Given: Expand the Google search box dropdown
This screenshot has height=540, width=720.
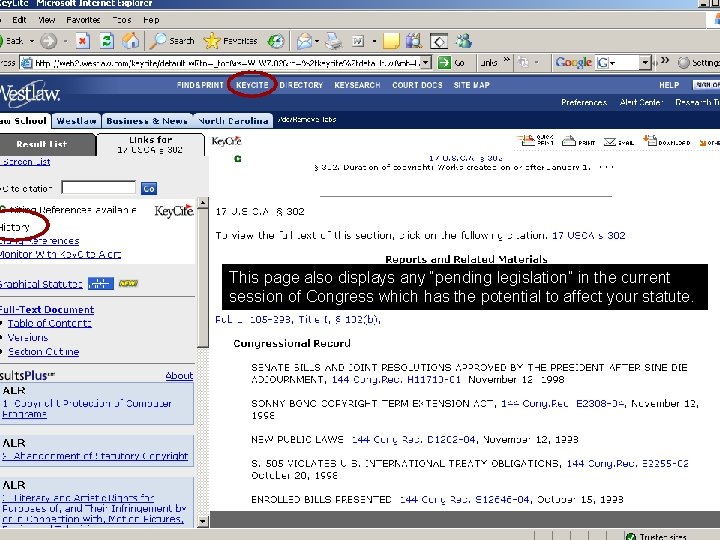Looking at the screenshot, I should [x=645, y=62].
